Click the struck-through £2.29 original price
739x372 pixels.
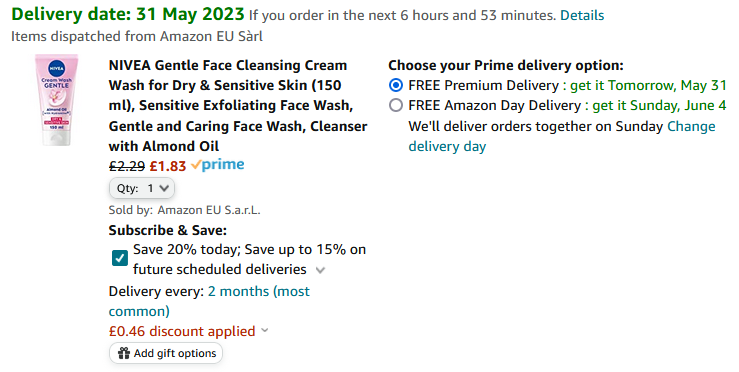tap(127, 166)
